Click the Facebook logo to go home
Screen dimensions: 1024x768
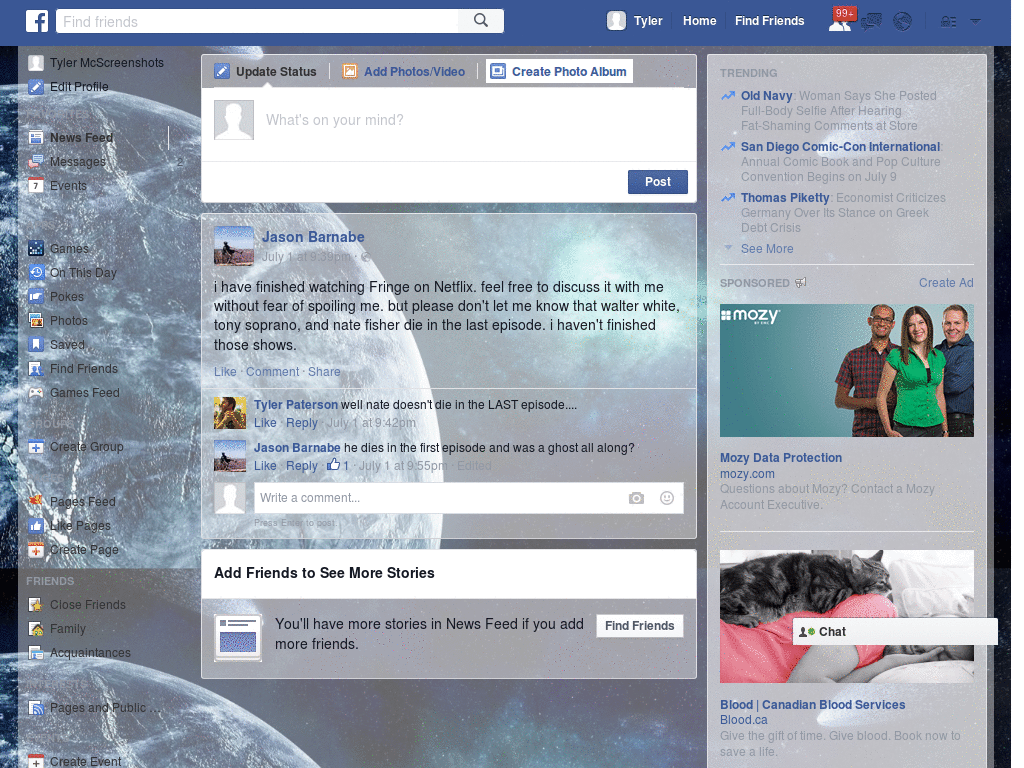[x=37, y=20]
